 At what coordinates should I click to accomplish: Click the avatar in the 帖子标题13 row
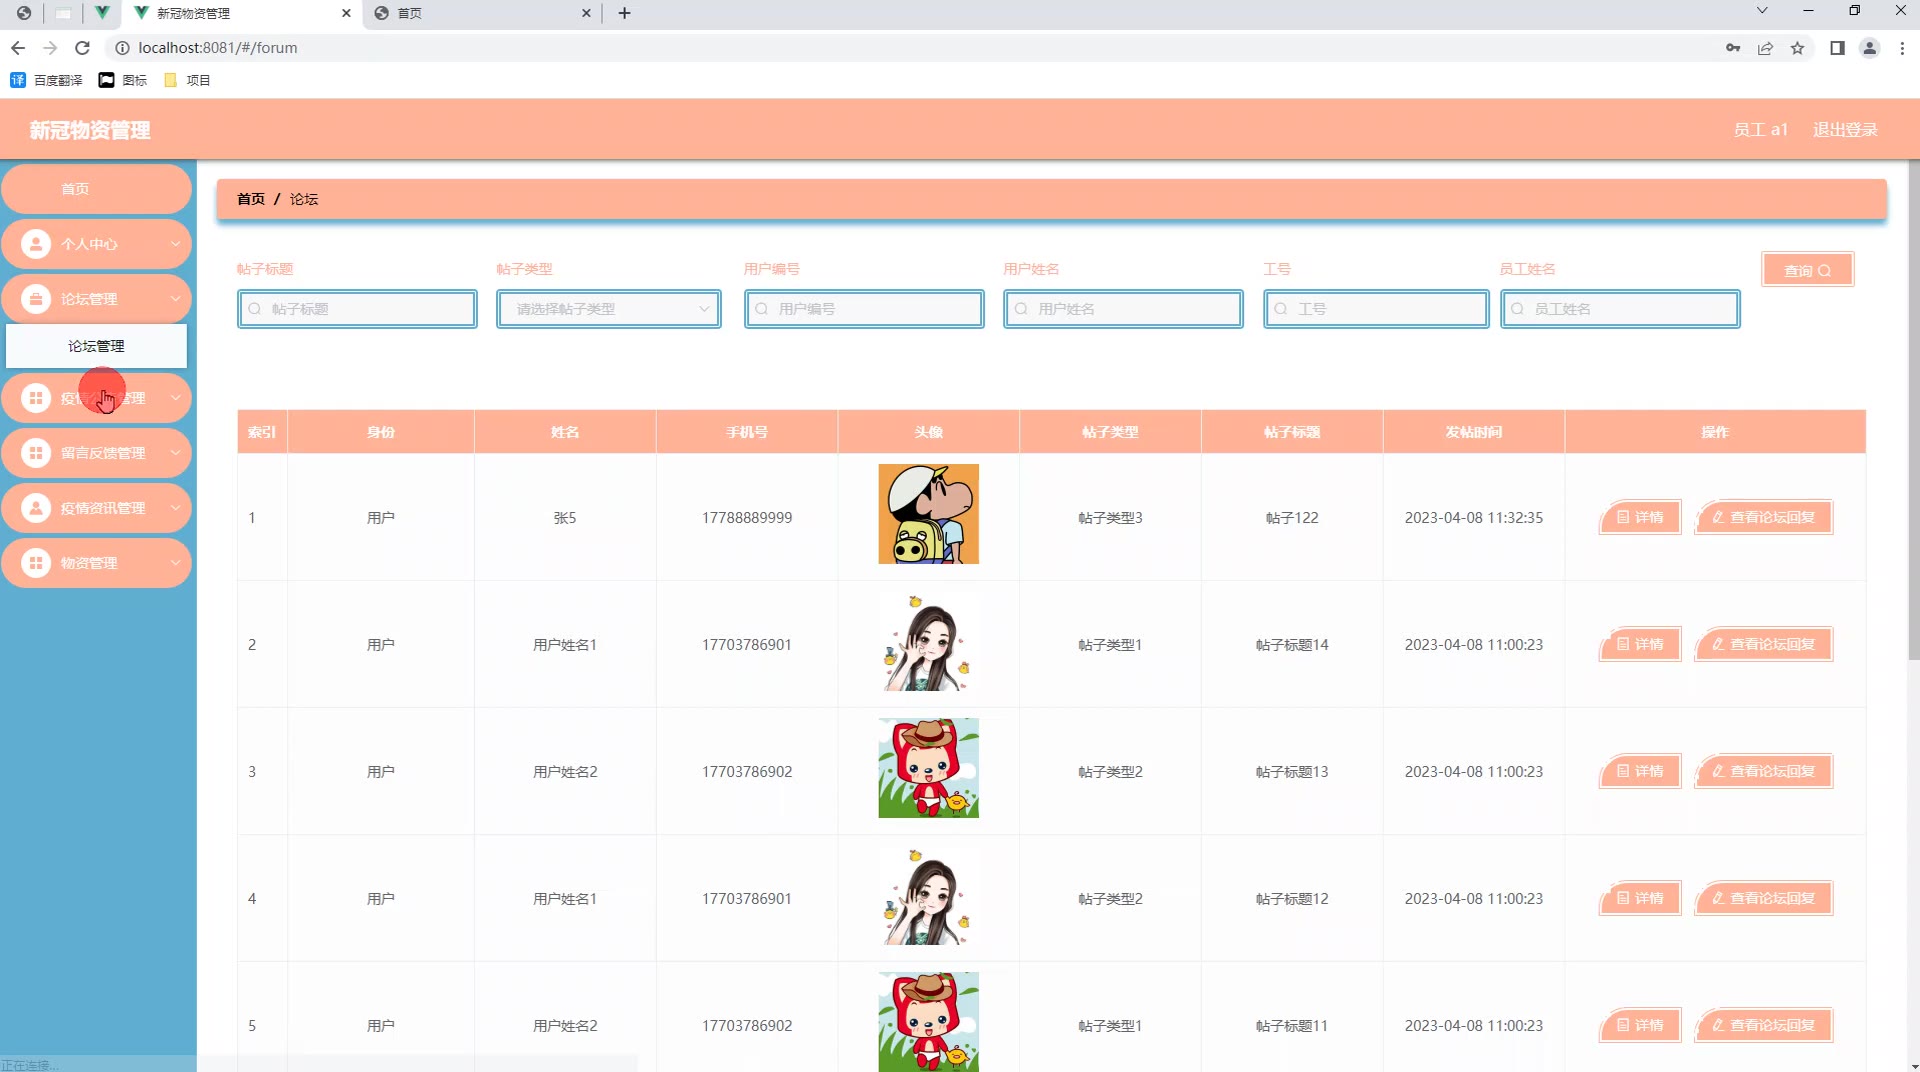[928, 768]
